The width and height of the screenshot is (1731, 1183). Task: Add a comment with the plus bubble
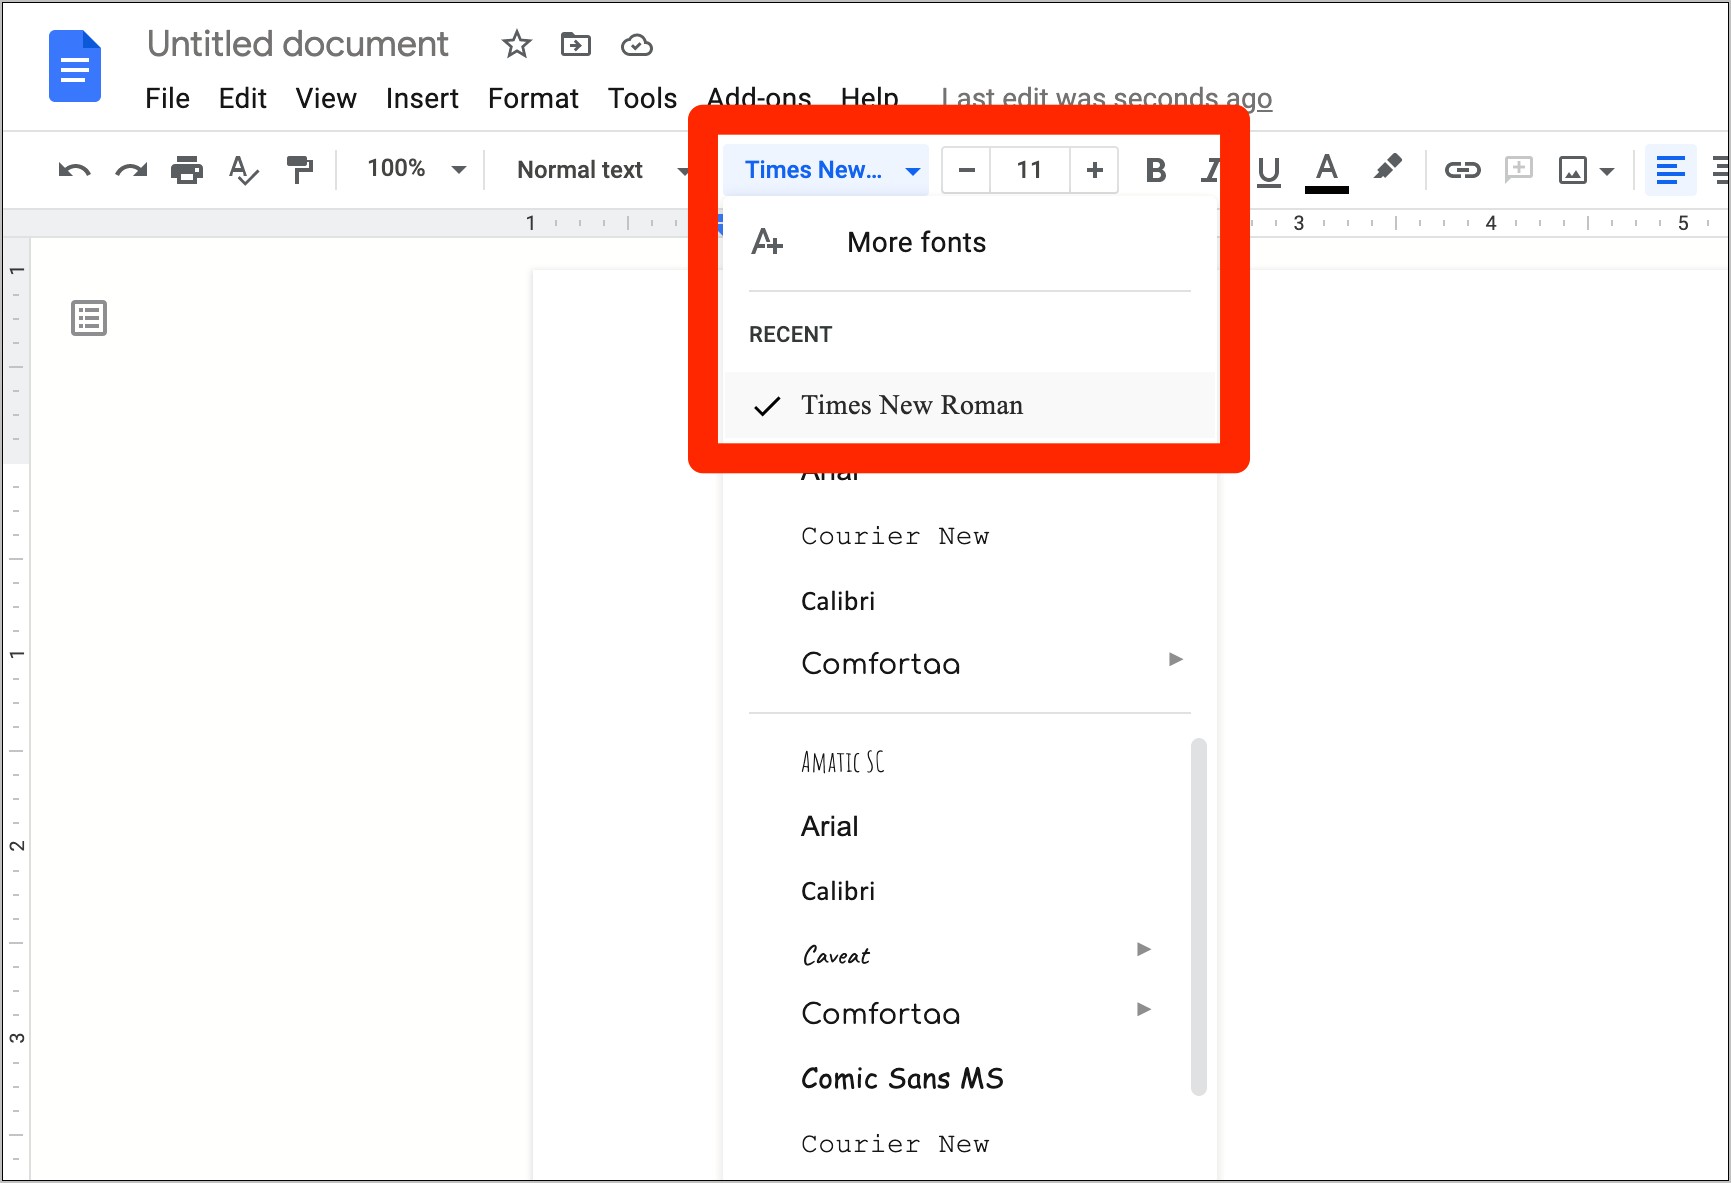point(1519,169)
